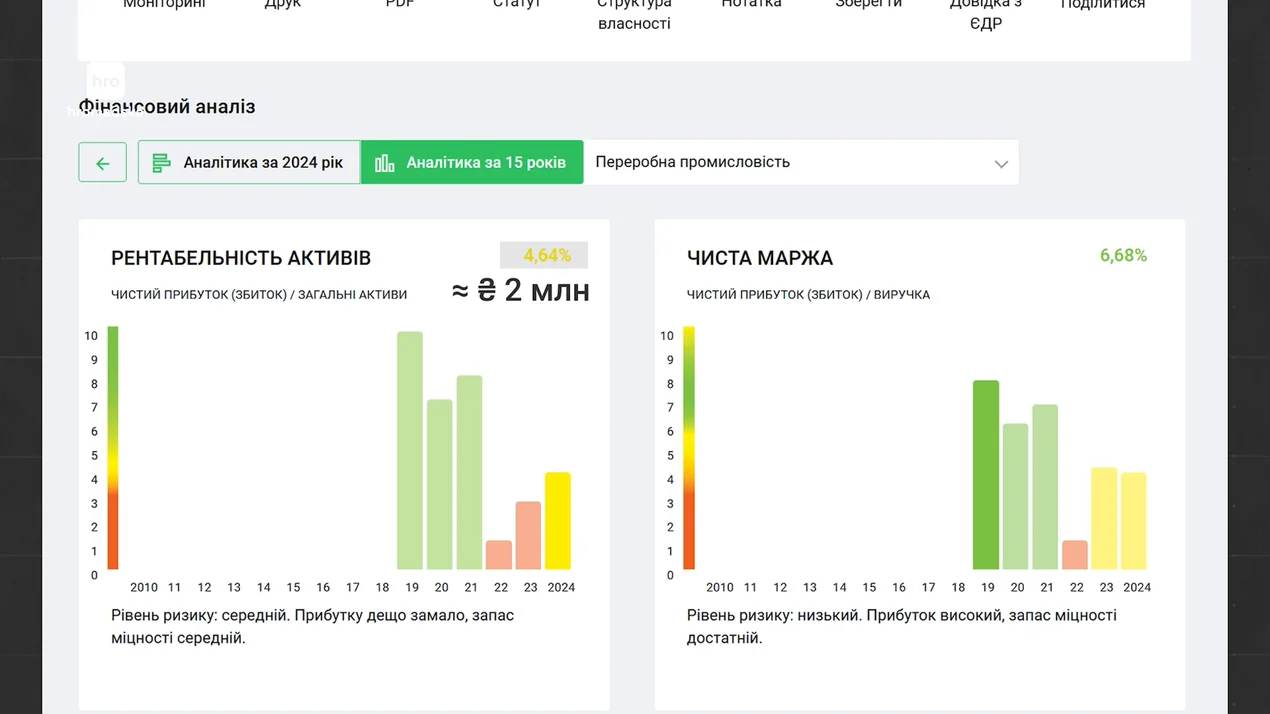Select the dark green 2019 bar in net margin chart
1270x714 pixels.
(x=985, y=475)
